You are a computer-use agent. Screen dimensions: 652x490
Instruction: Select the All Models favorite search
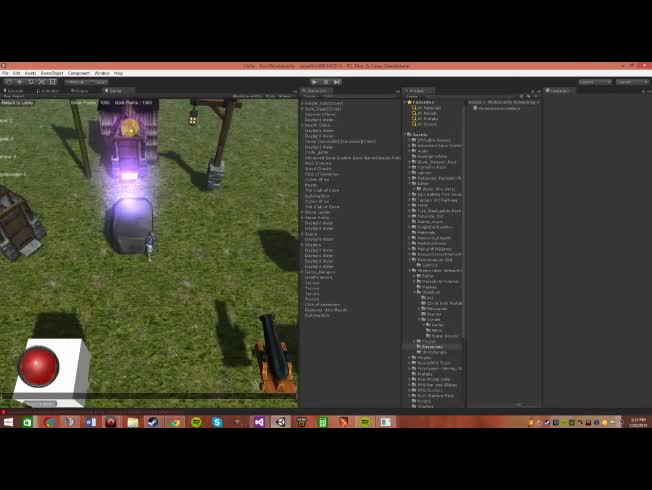(x=425, y=113)
